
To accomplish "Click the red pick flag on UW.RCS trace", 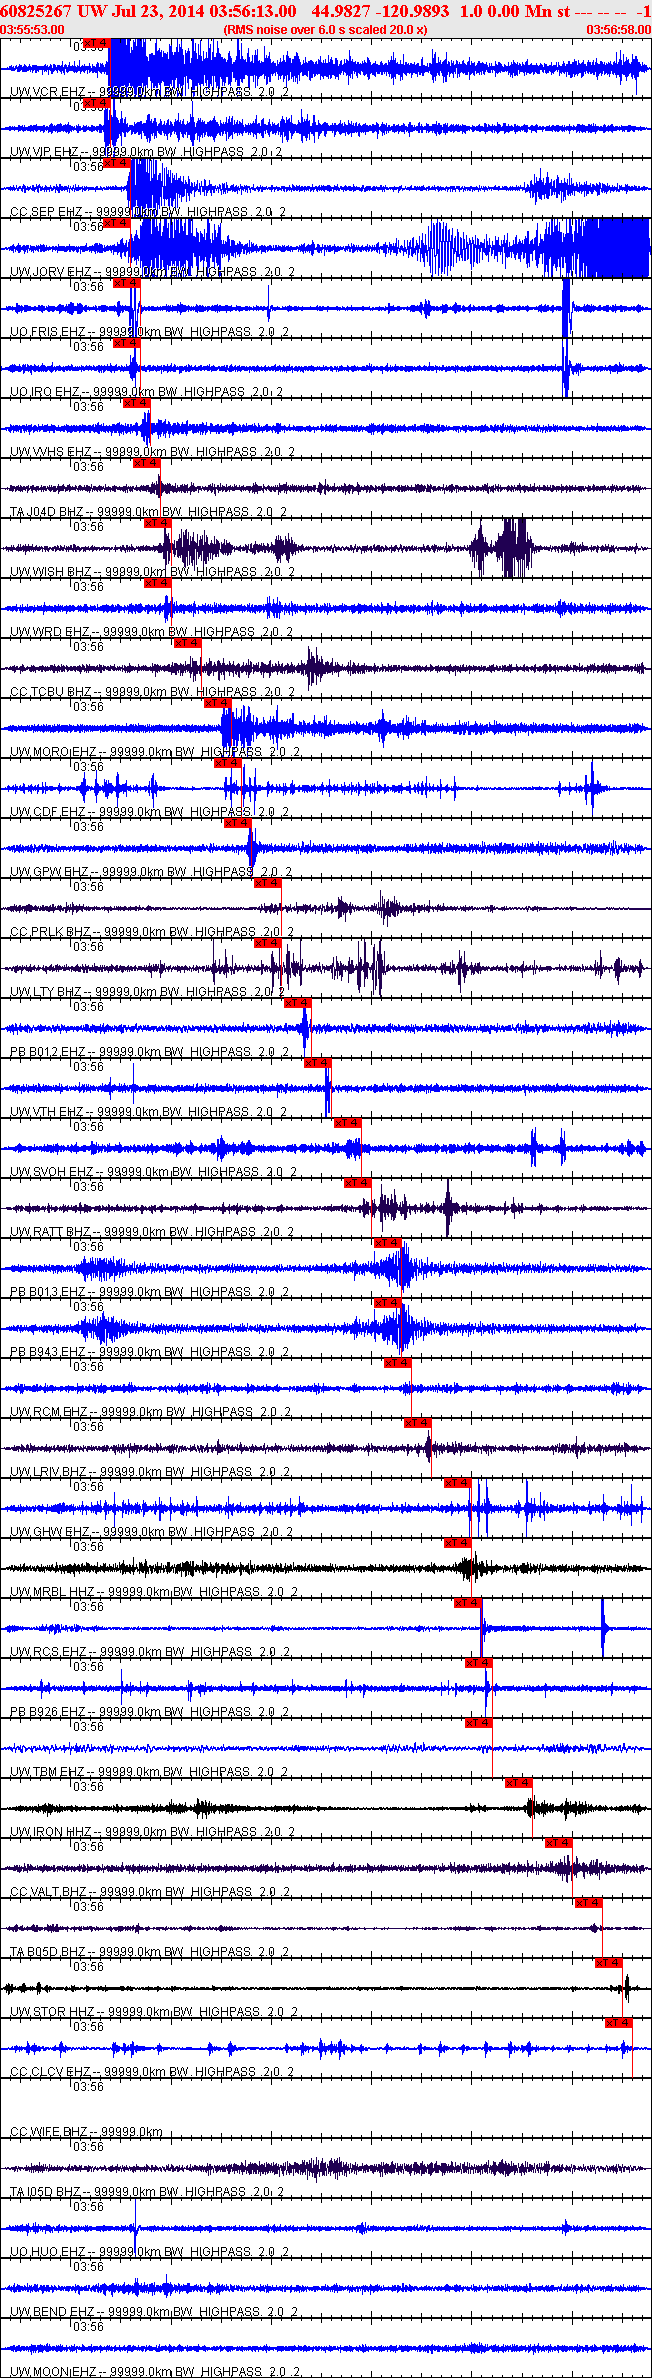I will tap(467, 1603).
